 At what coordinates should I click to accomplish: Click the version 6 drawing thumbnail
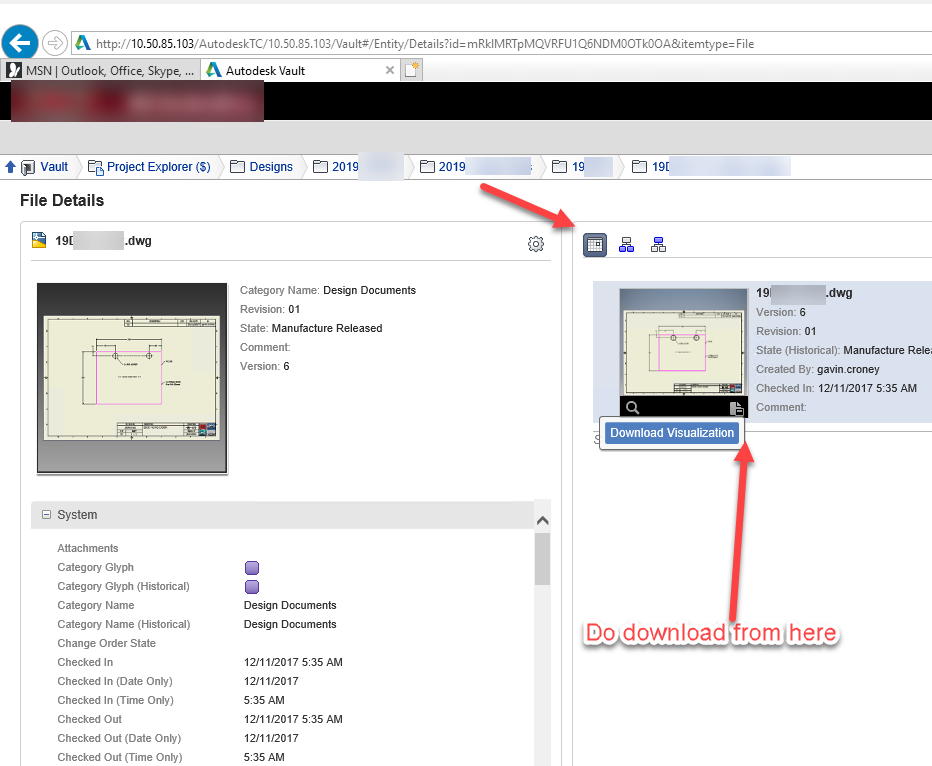pos(684,342)
